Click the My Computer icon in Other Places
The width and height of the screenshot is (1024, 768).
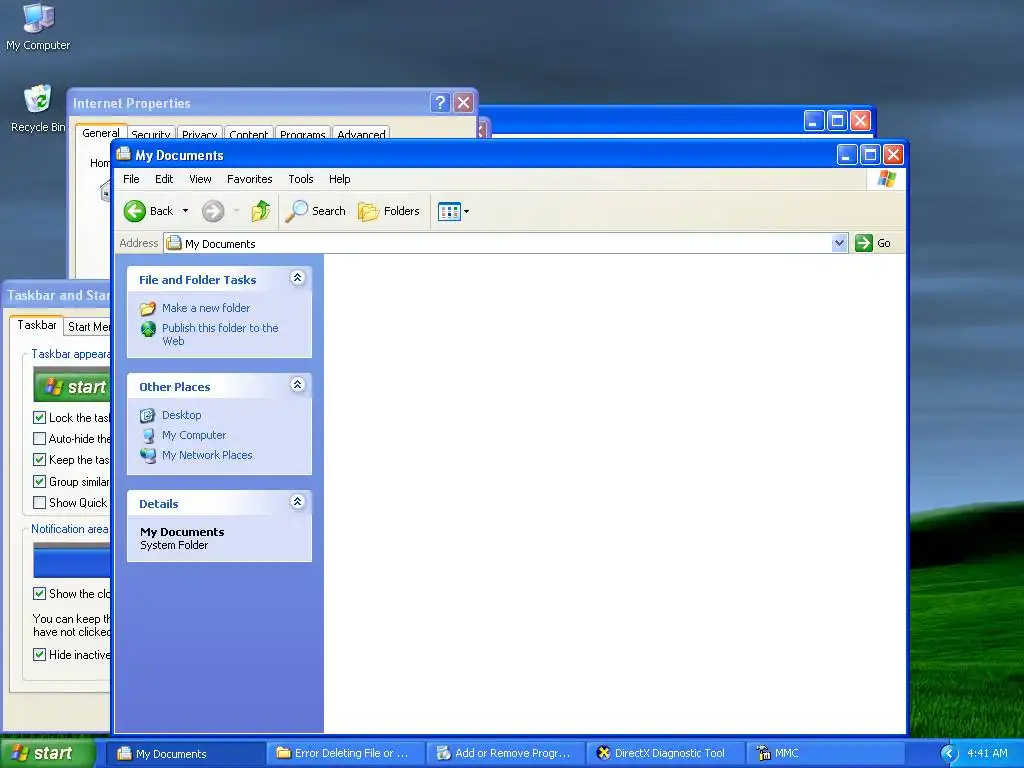pyautogui.click(x=148, y=436)
